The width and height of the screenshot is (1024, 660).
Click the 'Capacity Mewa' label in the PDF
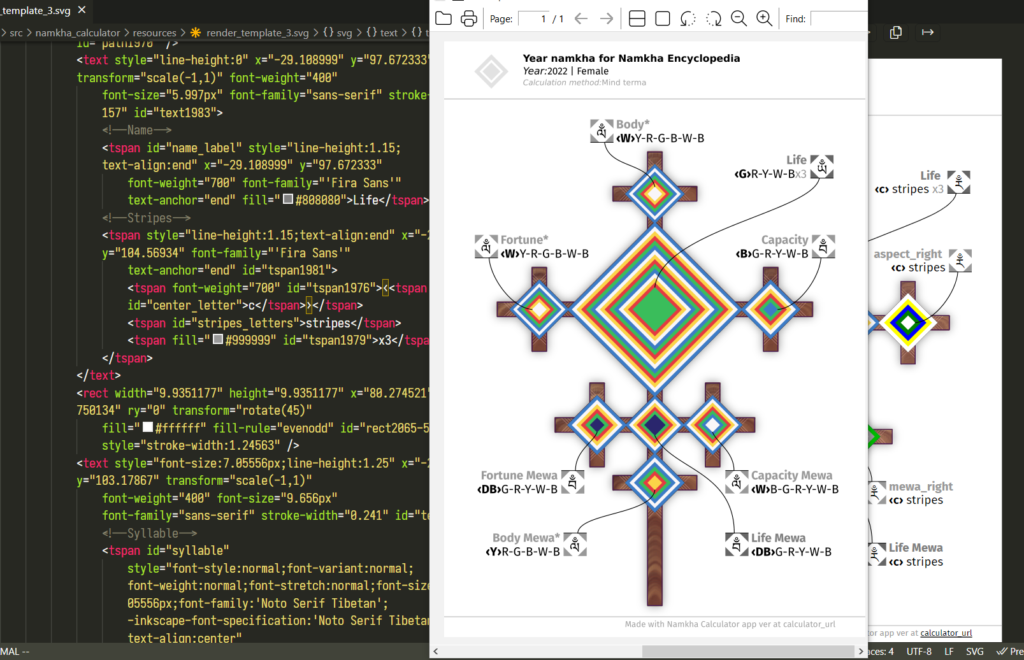click(792, 475)
